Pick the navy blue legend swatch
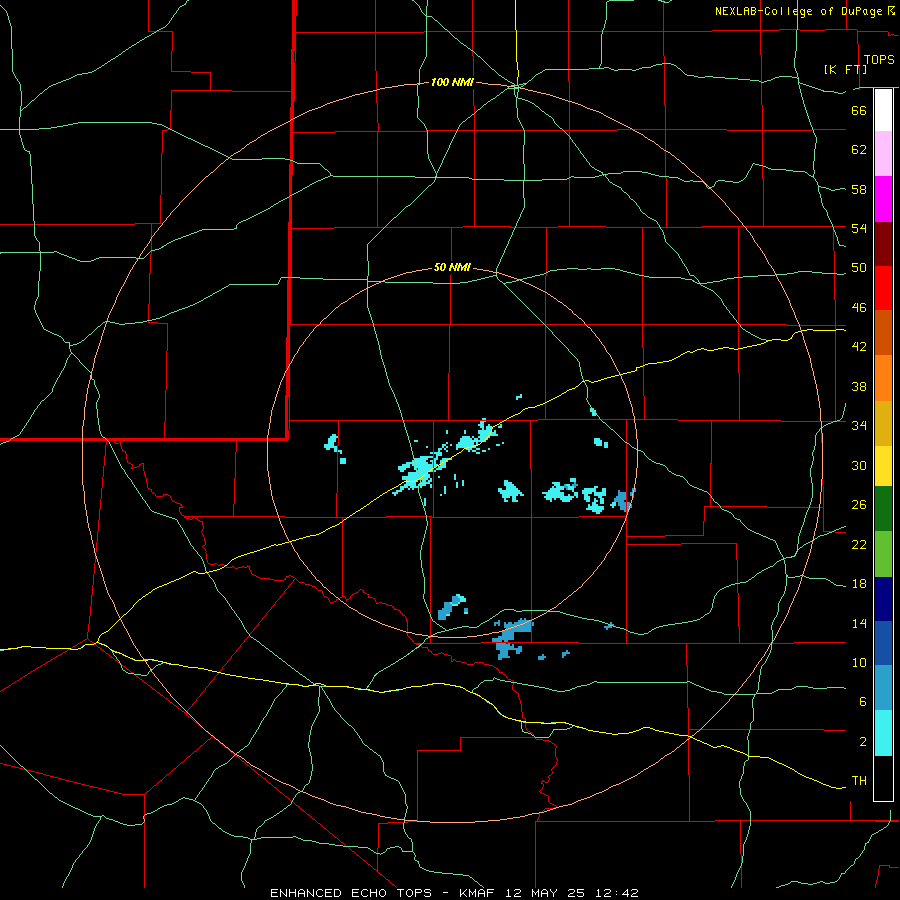Viewport: 900px width, 900px height. click(883, 599)
